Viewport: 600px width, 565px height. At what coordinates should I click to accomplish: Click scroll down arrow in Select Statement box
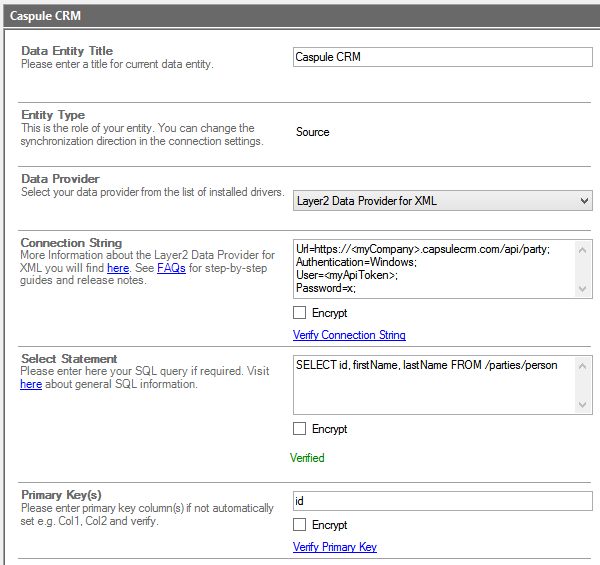tap(584, 404)
